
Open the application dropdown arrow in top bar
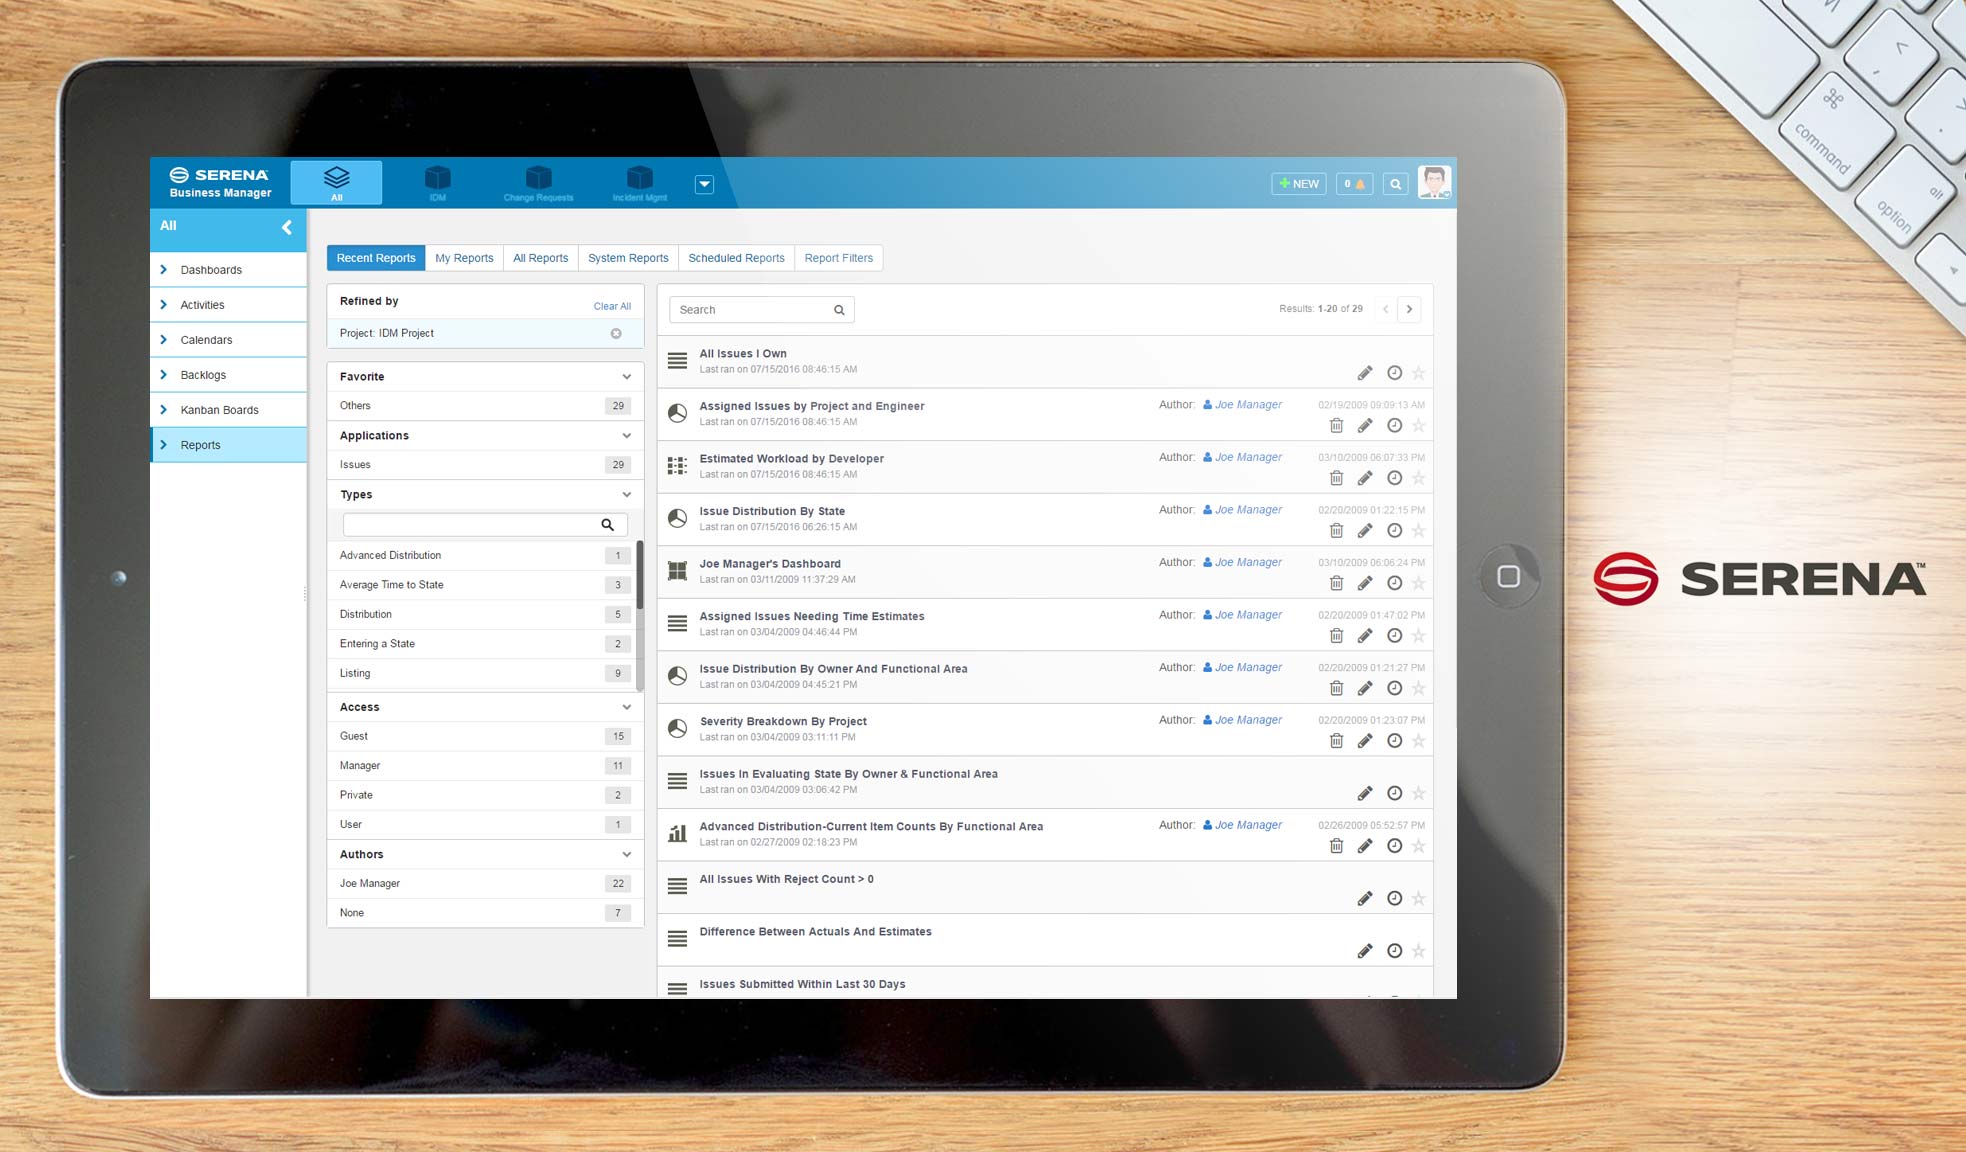704,184
